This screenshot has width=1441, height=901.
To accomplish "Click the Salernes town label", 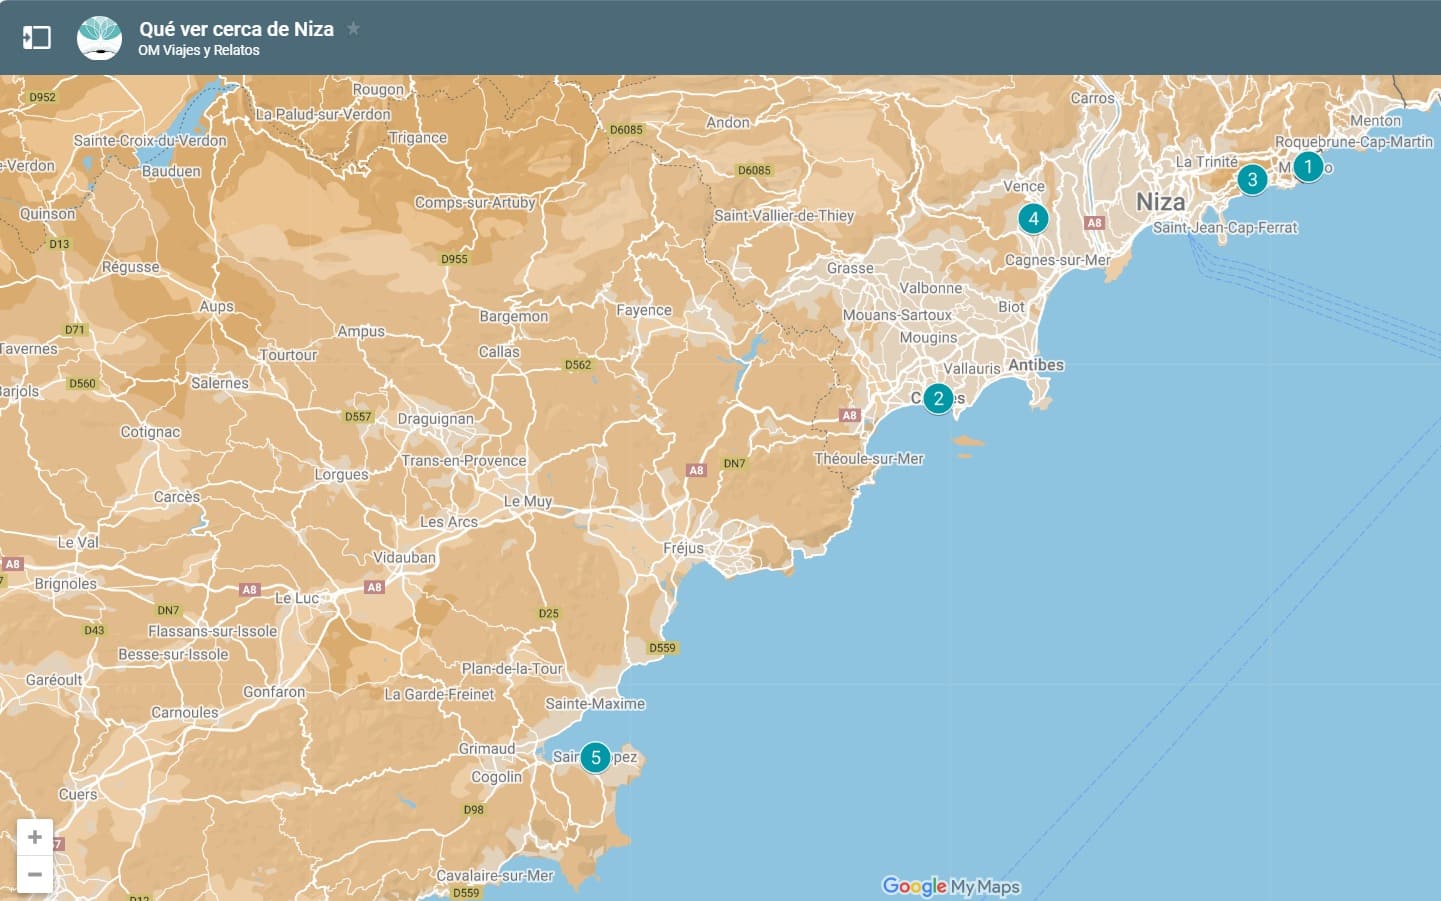I will tap(220, 383).
